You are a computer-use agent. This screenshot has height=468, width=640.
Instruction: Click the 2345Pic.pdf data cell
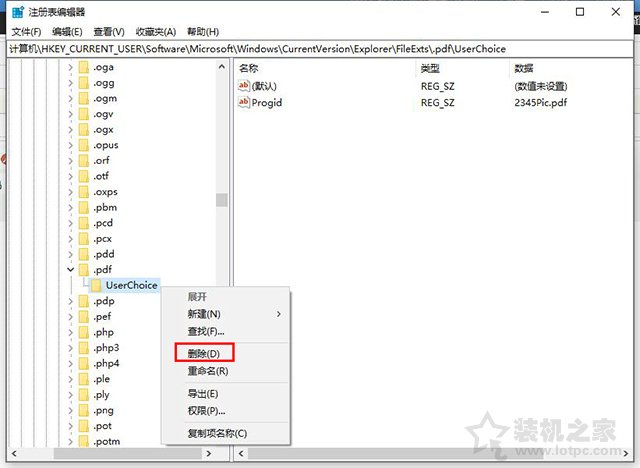(540, 102)
